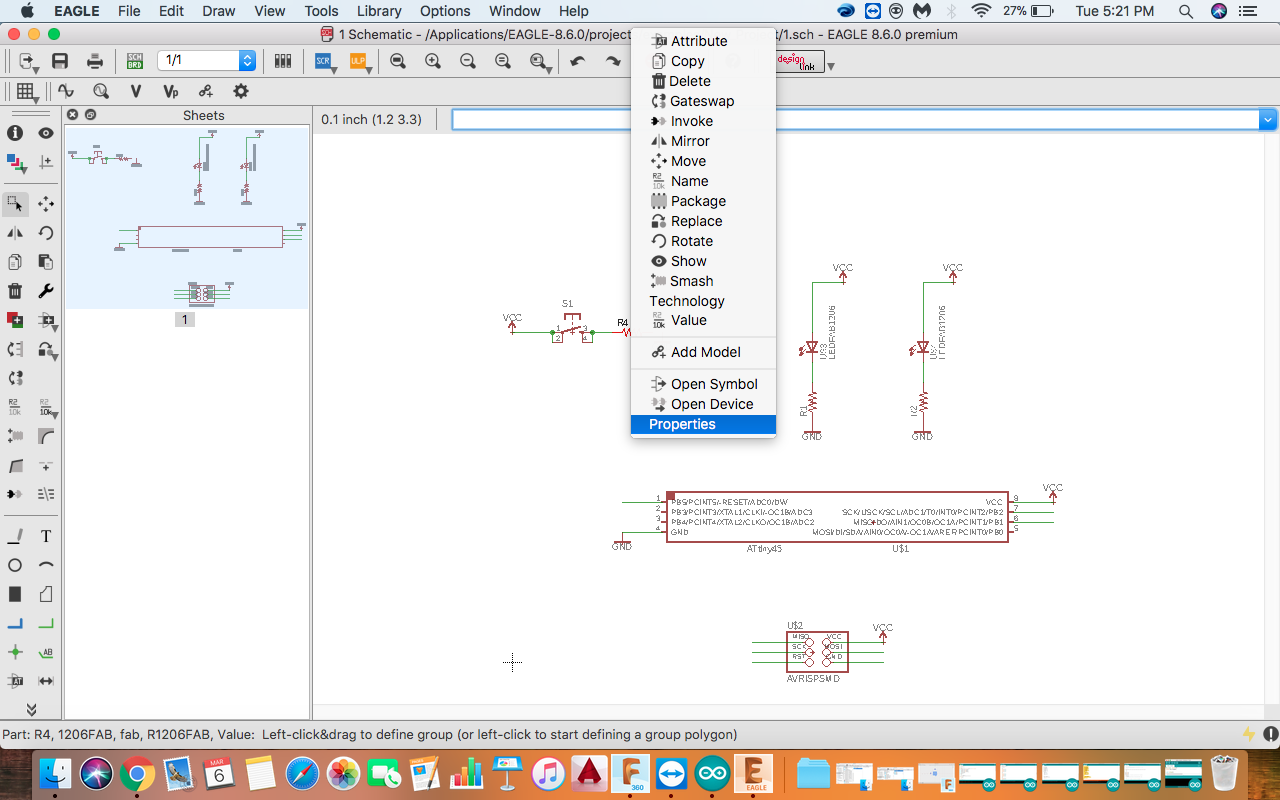Open the Options menu in the menu bar
Screen dimensions: 1280x800
[x=445, y=11]
